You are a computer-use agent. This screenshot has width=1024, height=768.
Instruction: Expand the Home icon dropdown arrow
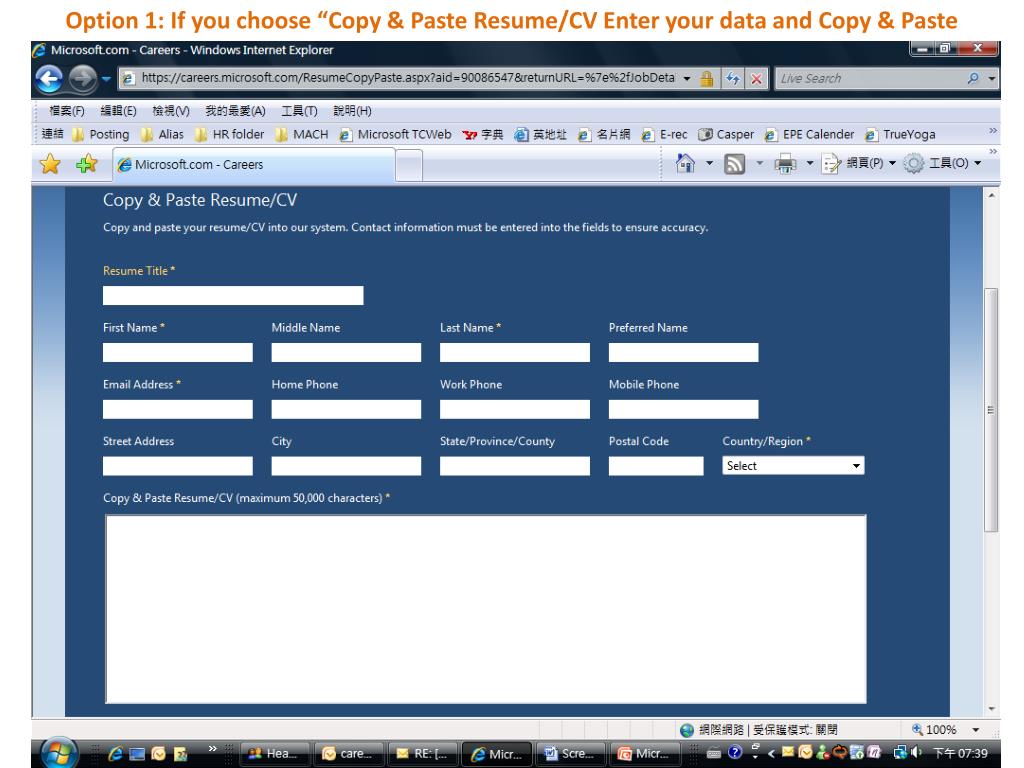click(x=709, y=163)
